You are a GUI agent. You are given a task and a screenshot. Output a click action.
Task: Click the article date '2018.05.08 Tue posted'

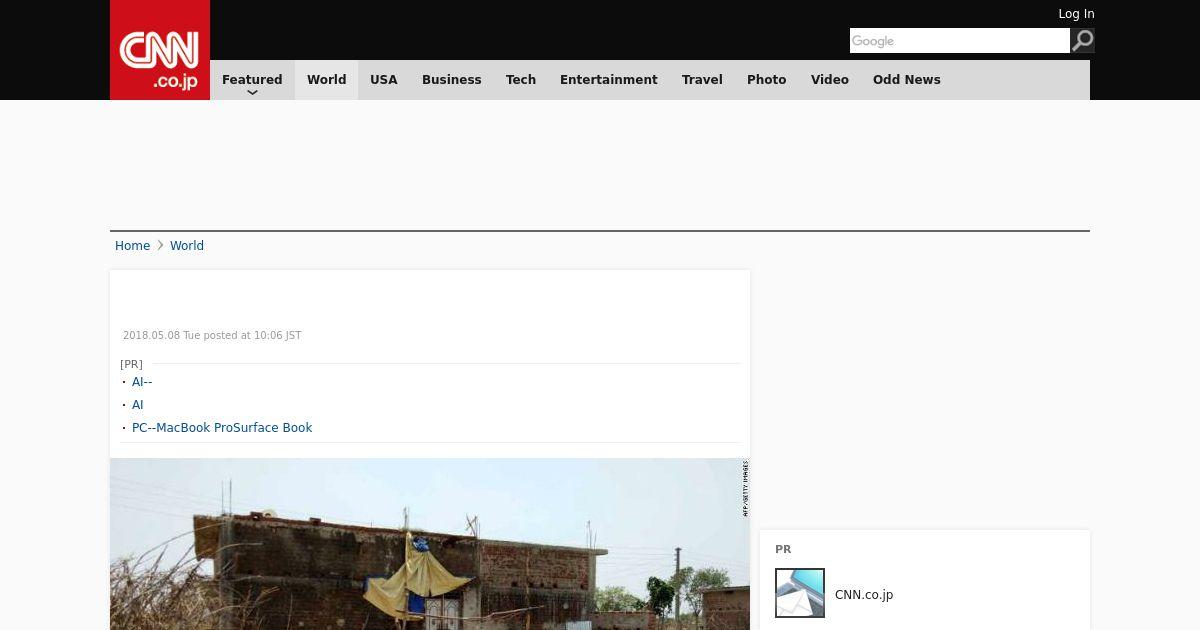tap(212, 336)
